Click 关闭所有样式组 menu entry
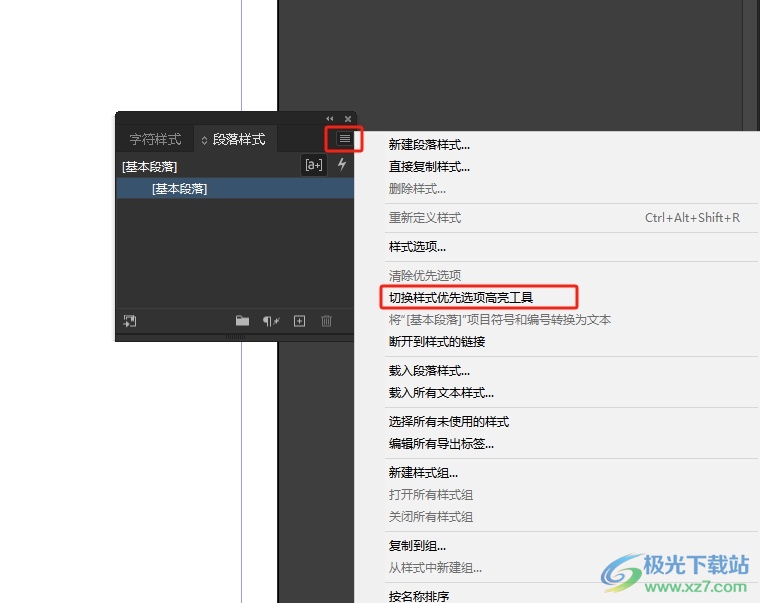The height and width of the screenshot is (603, 760). pos(430,517)
